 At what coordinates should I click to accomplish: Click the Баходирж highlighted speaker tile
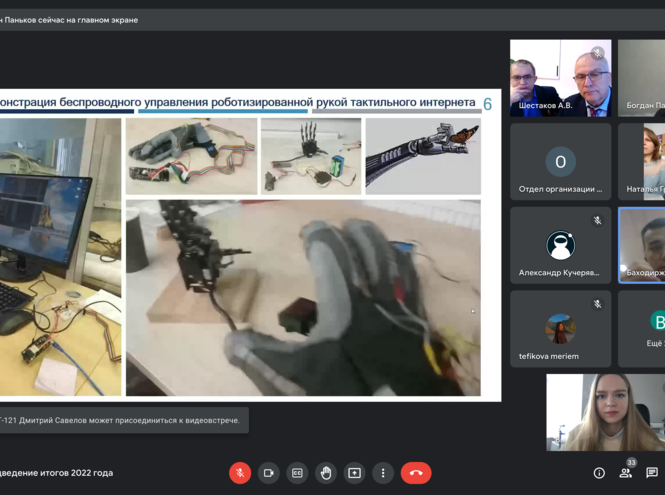click(x=642, y=245)
